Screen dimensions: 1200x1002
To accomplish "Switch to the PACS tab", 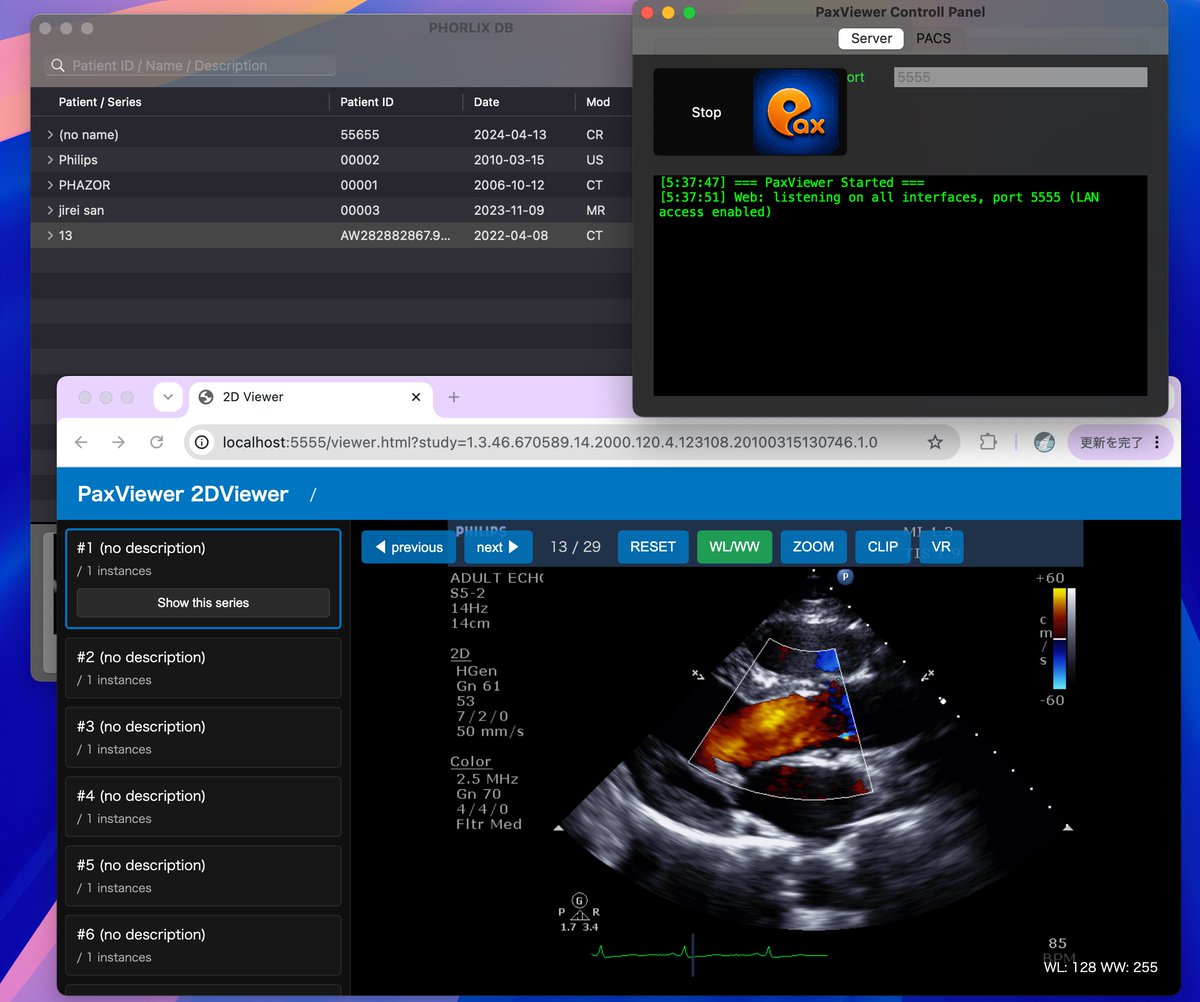I will (934, 38).
